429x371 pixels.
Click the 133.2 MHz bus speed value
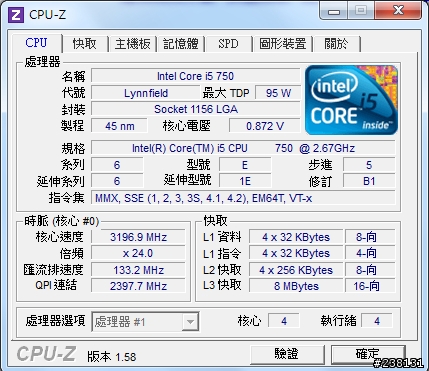[138, 270]
